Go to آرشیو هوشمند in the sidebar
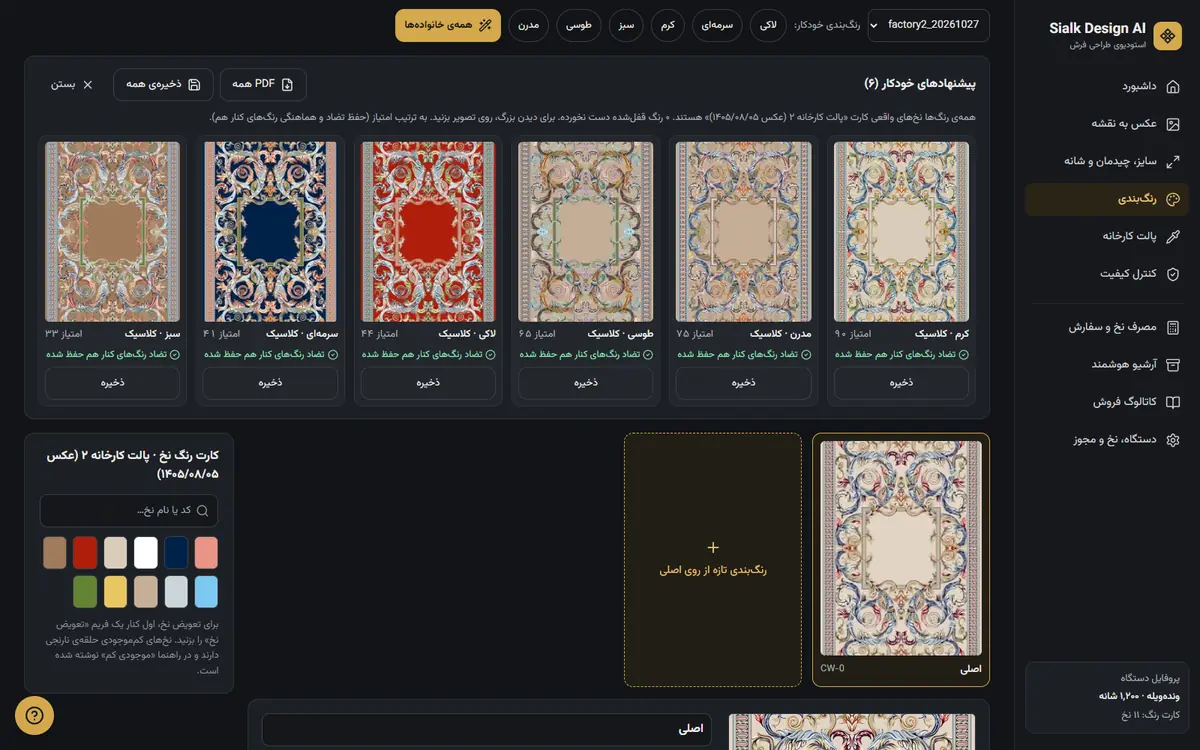Viewport: 1200px width, 750px height. pyautogui.click(x=1107, y=365)
